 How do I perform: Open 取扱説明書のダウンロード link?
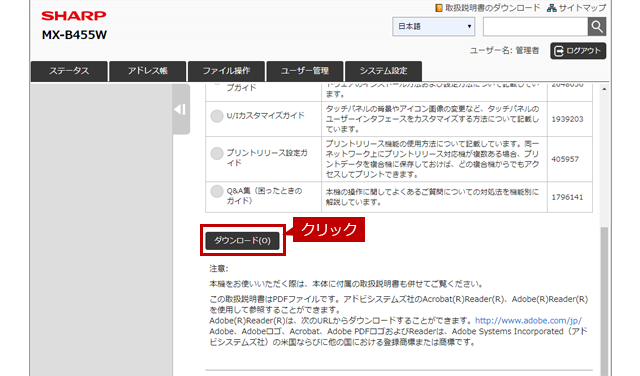[x=487, y=8]
